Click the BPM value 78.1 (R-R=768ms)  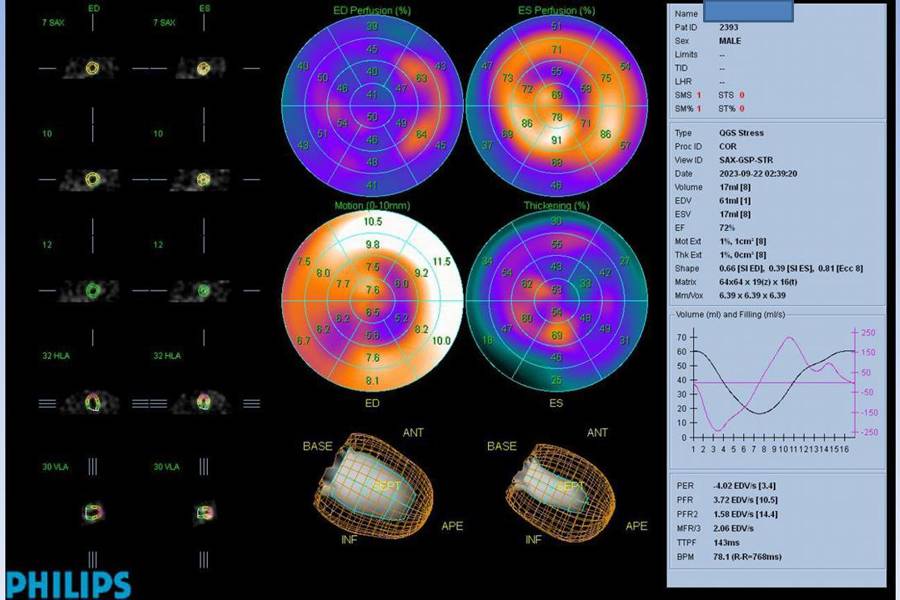[x=747, y=557]
